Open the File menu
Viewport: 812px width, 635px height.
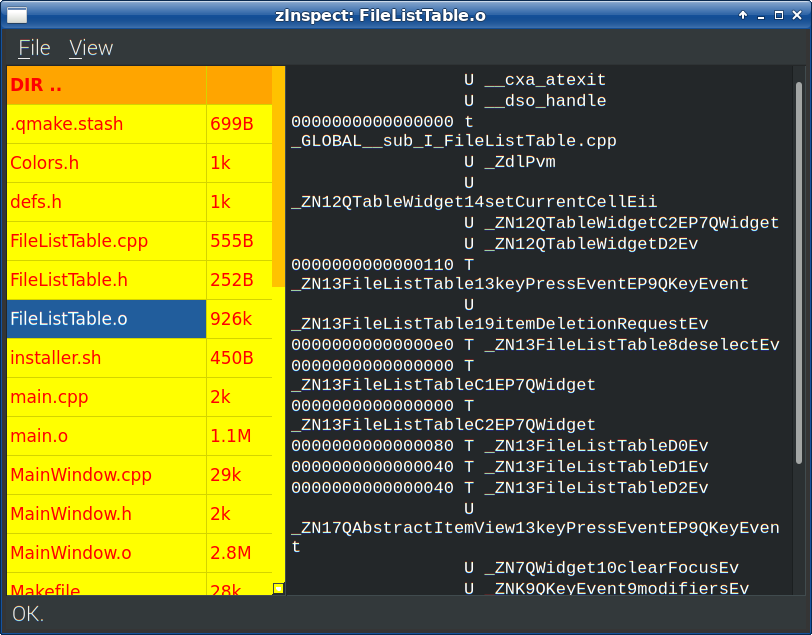tap(34, 48)
